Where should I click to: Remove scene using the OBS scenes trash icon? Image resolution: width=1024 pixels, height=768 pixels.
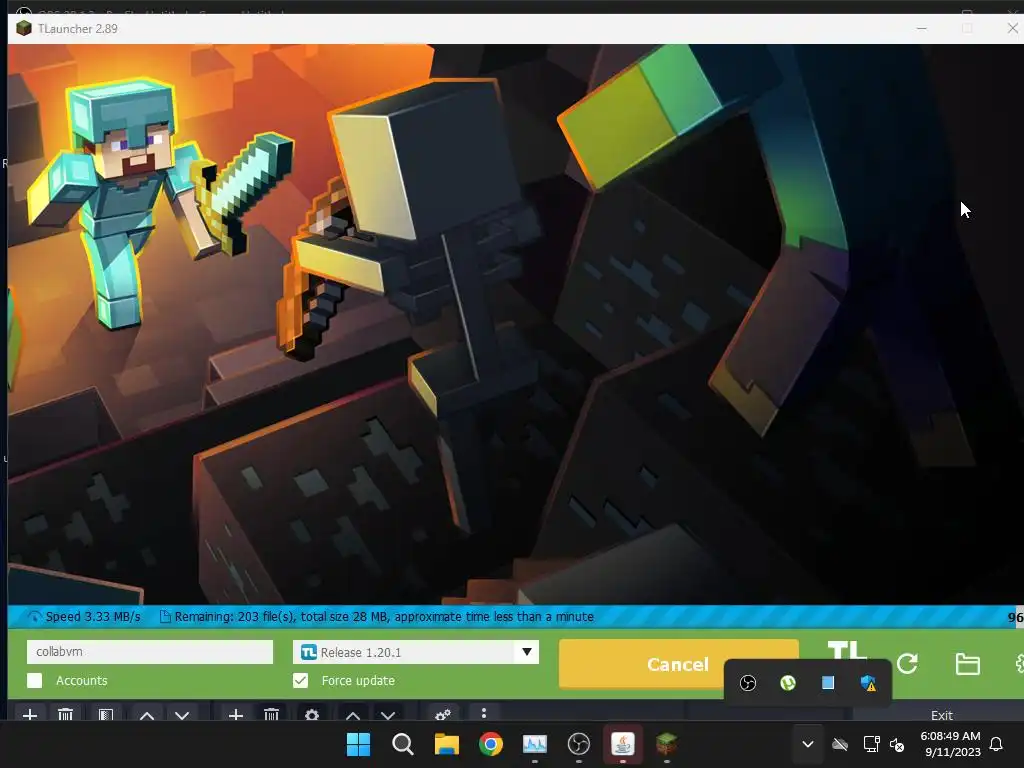coord(65,715)
